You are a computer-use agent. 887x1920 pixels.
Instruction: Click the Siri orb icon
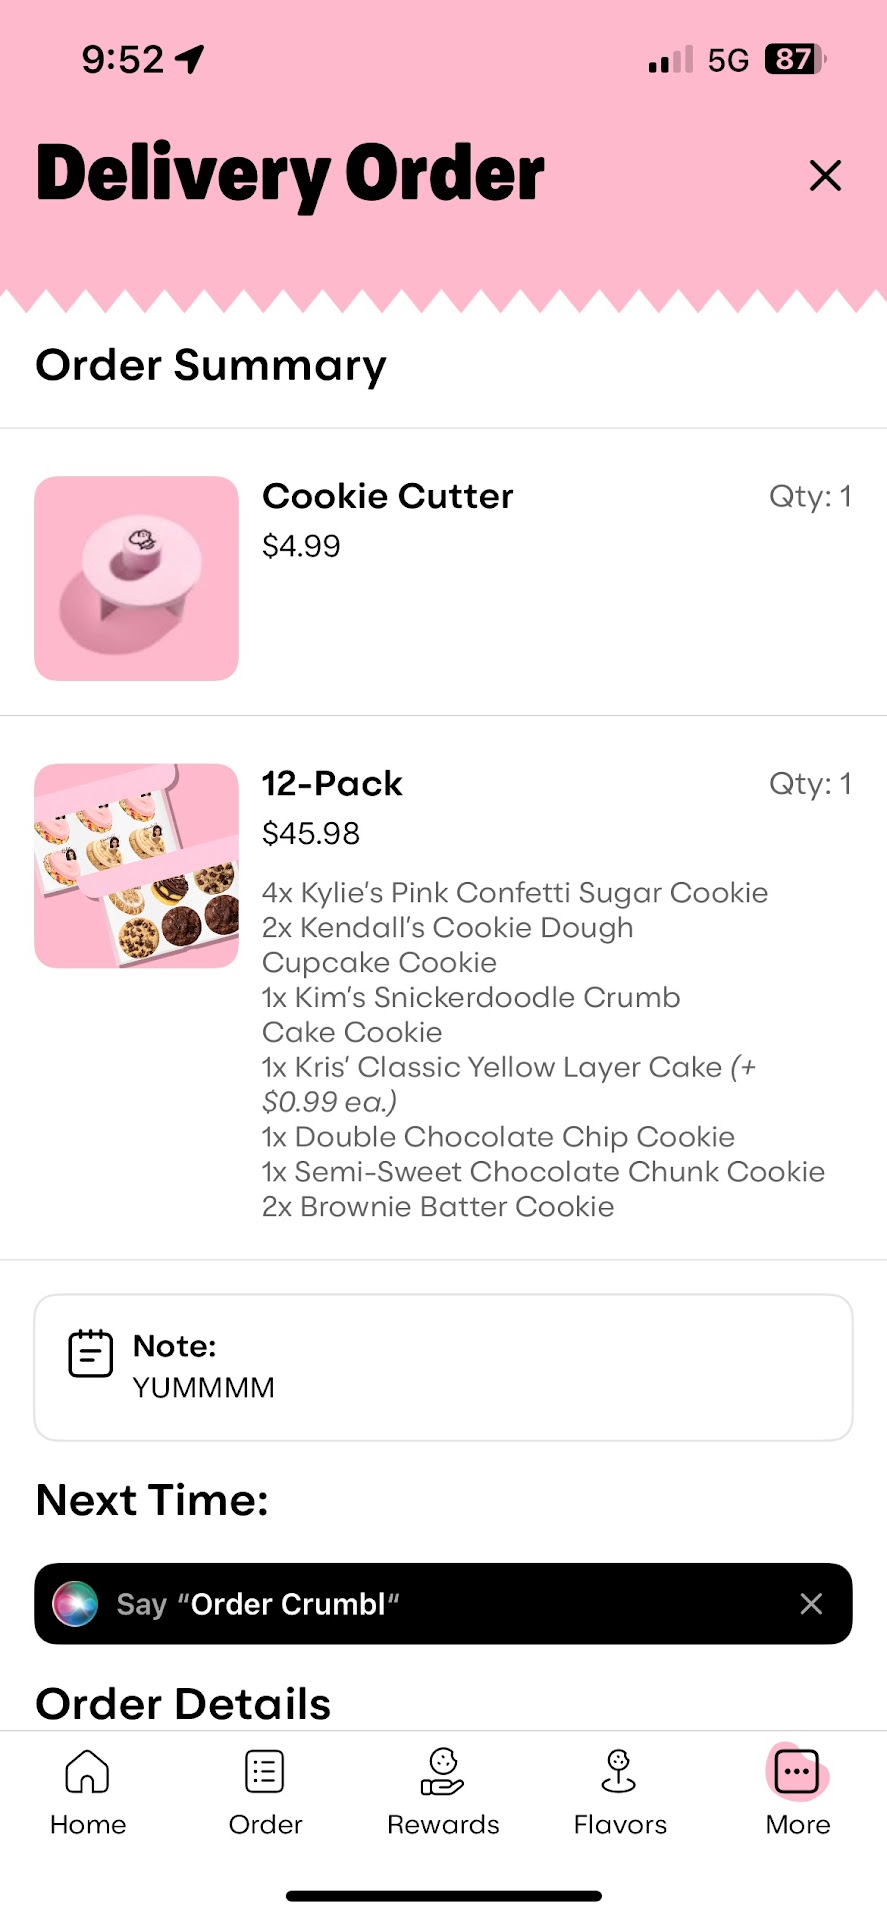click(x=75, y=1604)
